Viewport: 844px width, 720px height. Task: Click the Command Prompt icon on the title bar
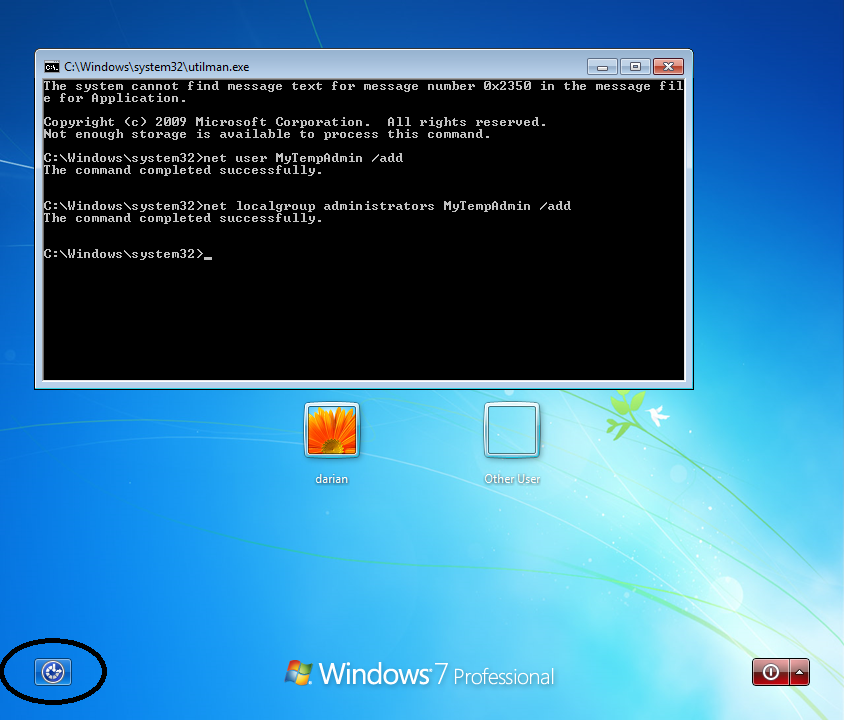tap(52, 66)
